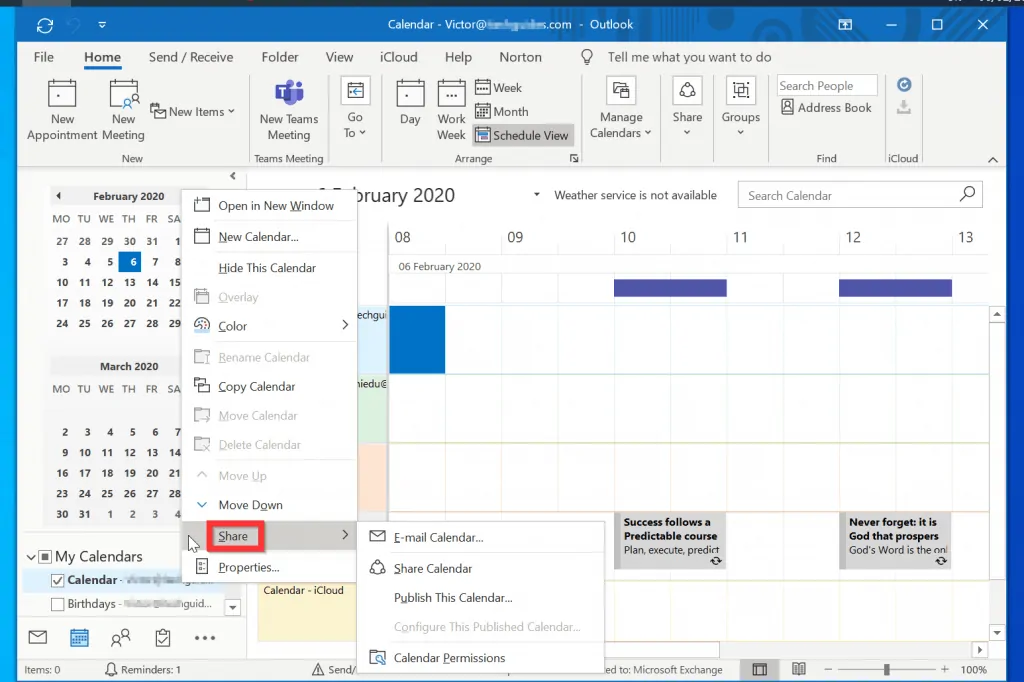Viewport: 1024px width, 682px height.
Task: Open the weather location dropdown arrow
Action: [x=537, y=195]
